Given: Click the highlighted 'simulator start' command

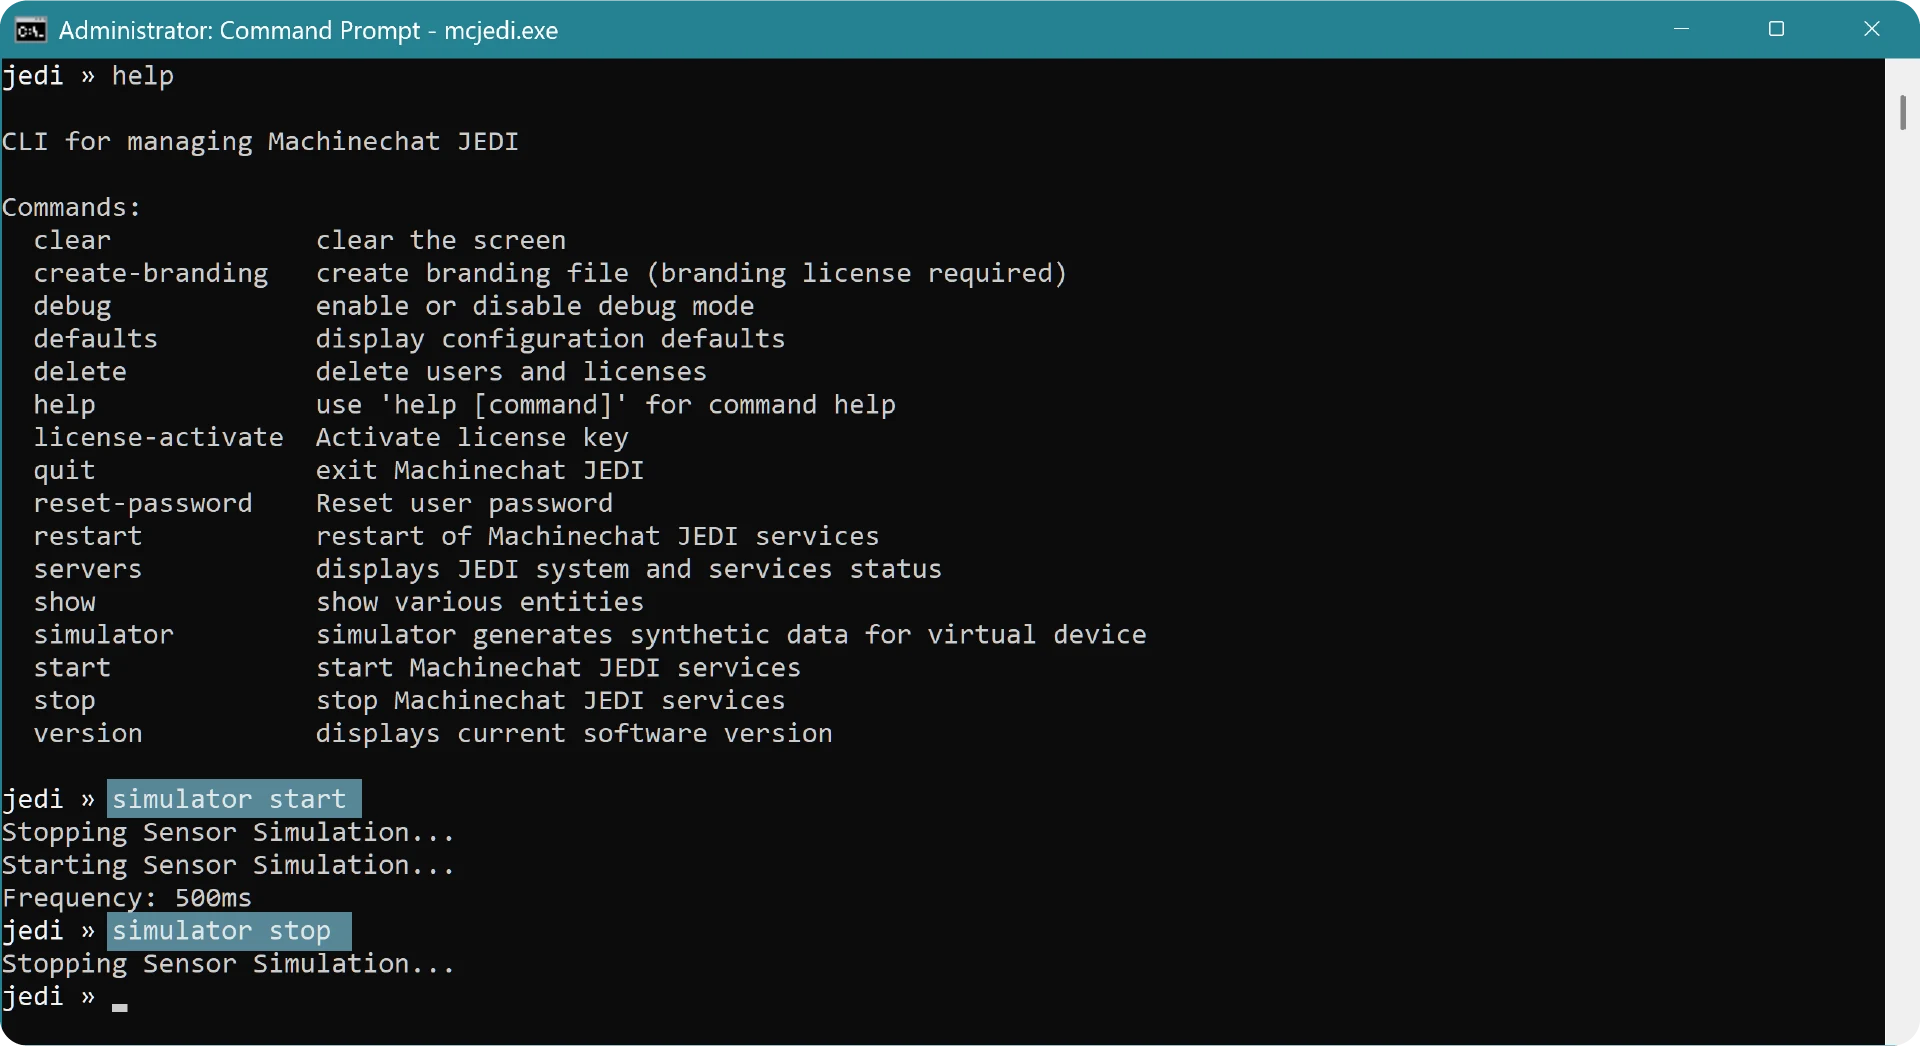Looking at the screenshot, I should coord(234,799).
